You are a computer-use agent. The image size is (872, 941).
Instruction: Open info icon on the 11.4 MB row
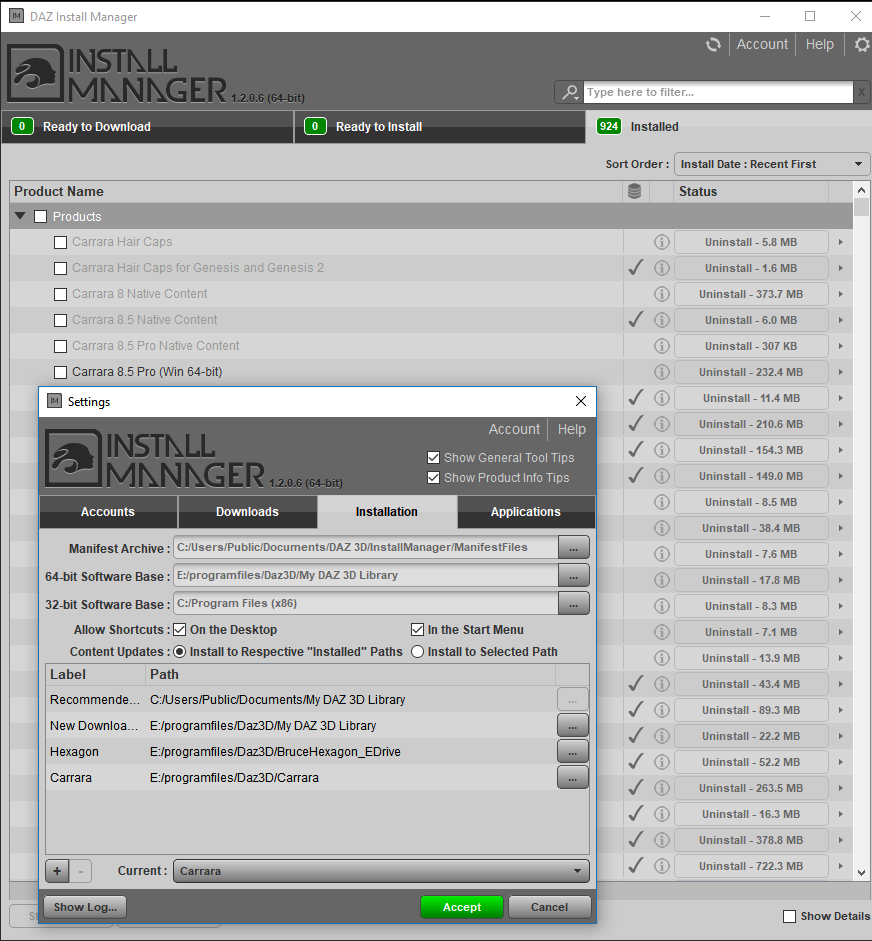[661, 398]
